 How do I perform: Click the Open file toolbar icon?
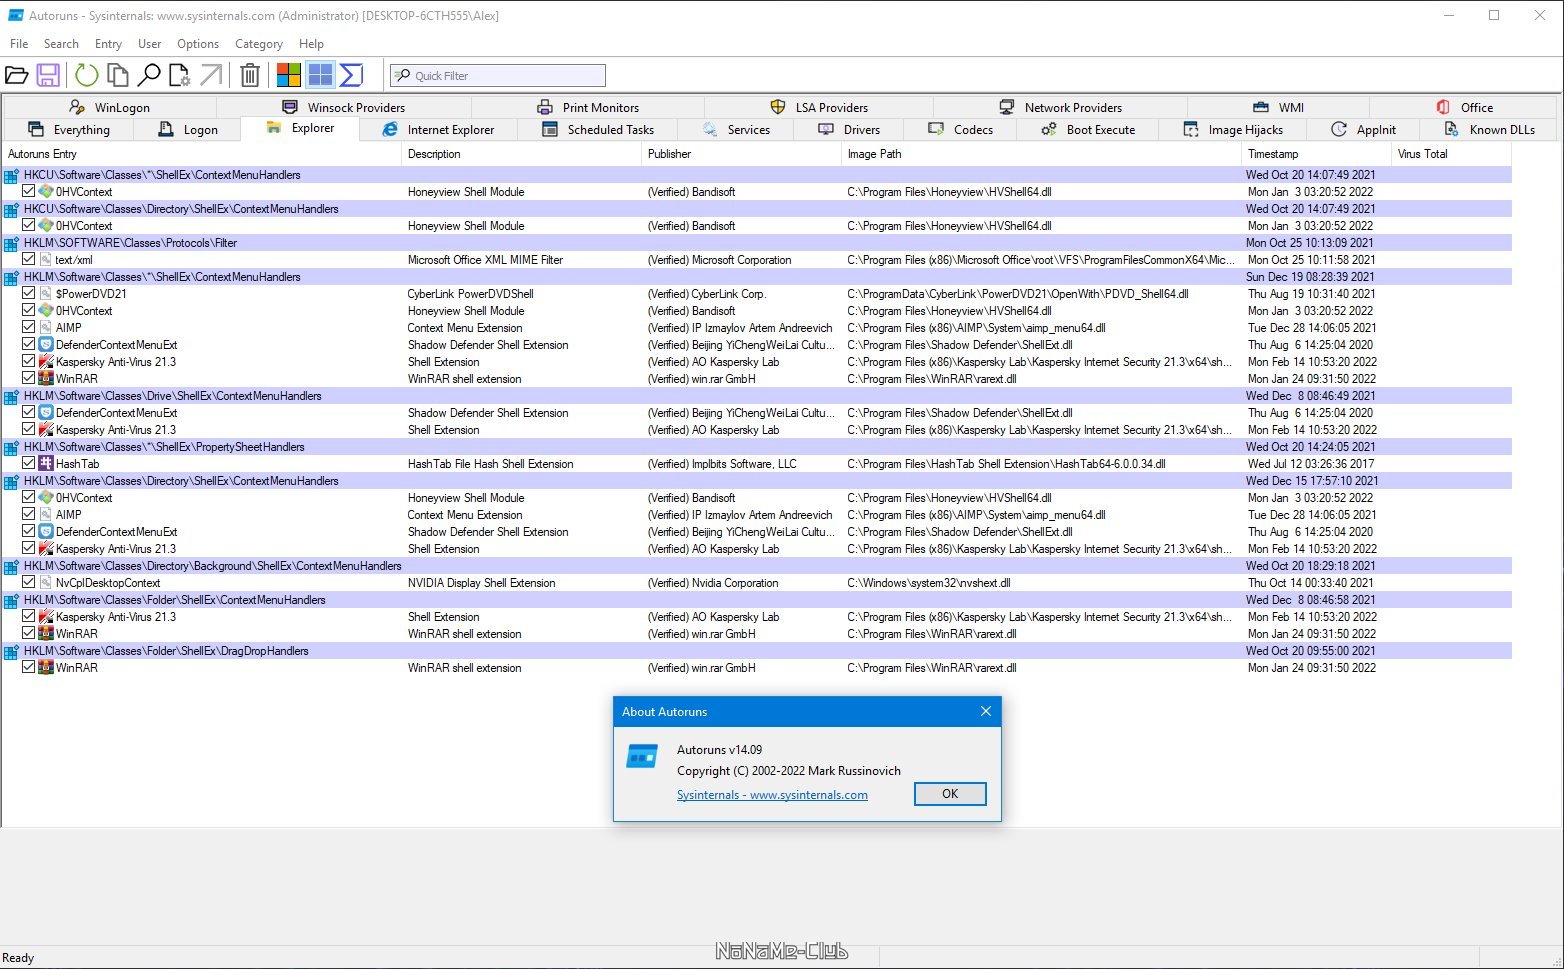pos(16,75)
